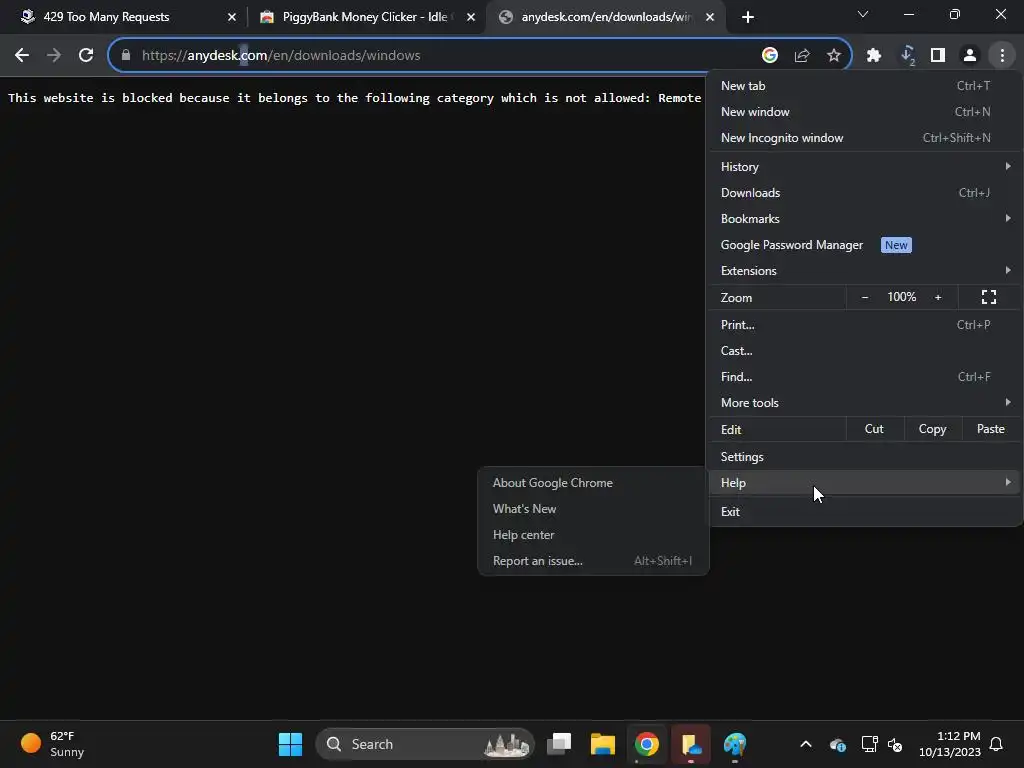The height and width of the screenshot is (768, 1024).
Task: Select Find... from the menu
Action: (865, 377)
